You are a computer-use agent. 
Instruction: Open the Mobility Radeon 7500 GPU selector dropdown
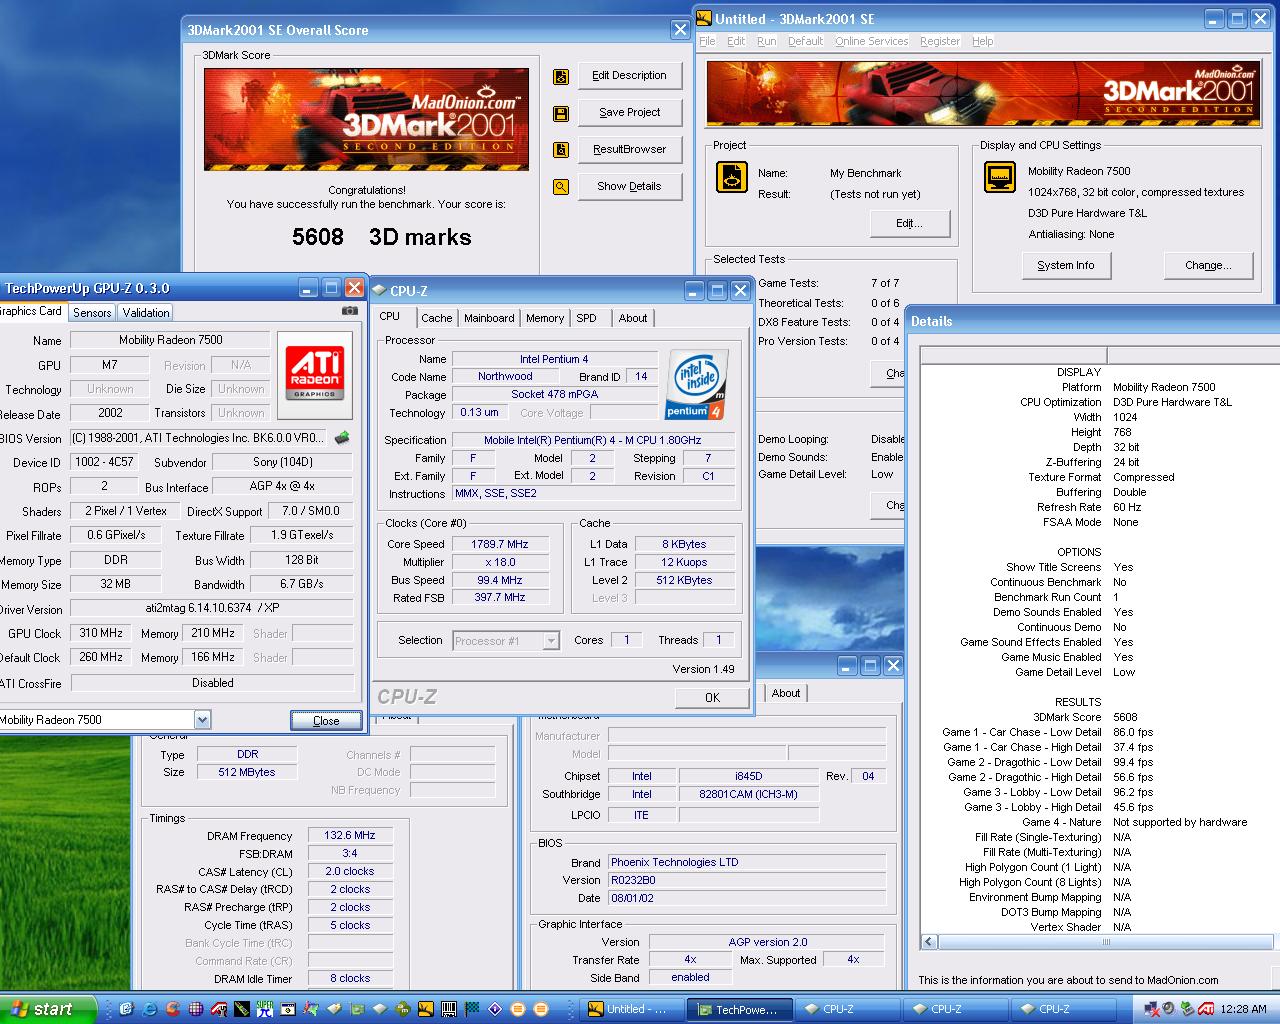tap(202, 720)
